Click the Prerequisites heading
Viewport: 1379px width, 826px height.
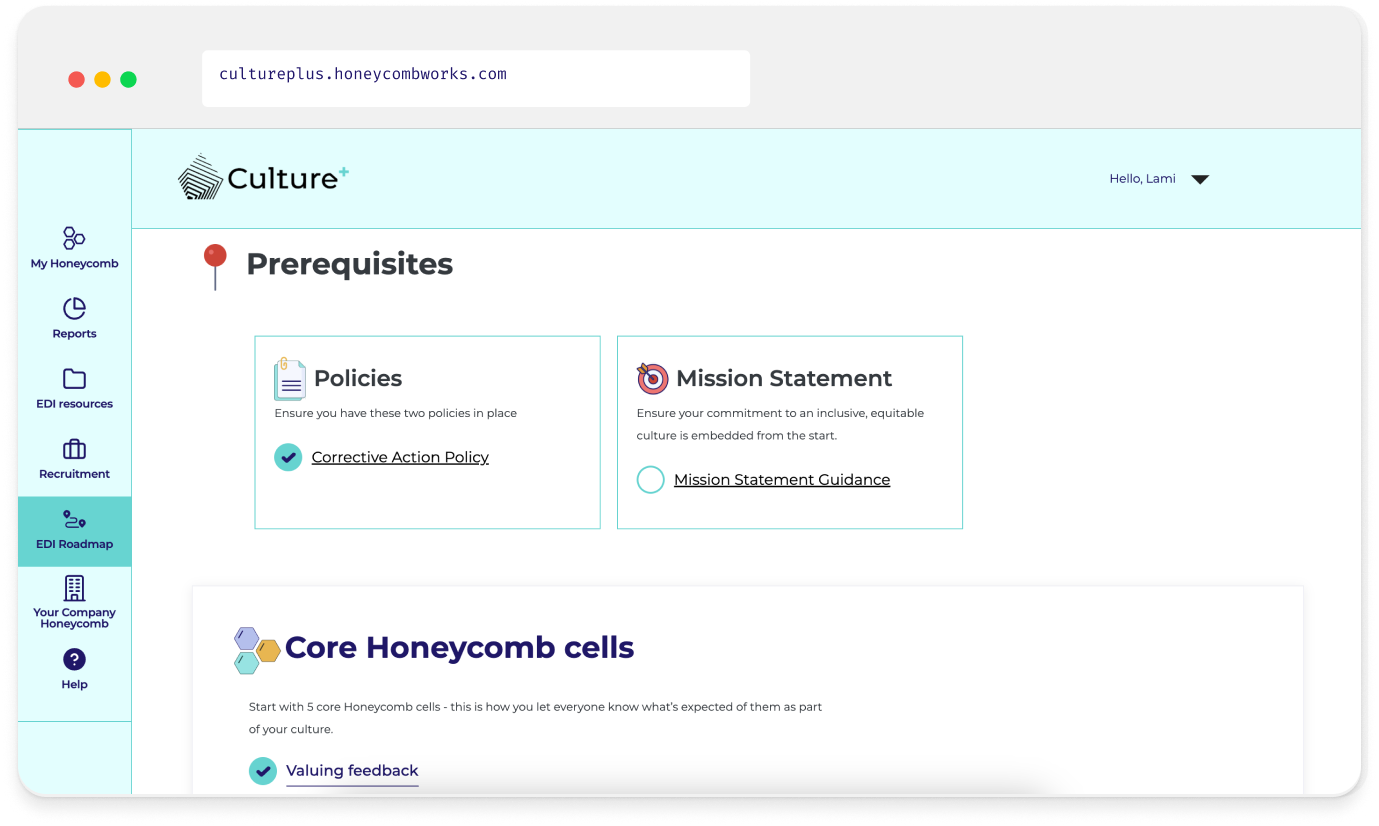[349, 264]
